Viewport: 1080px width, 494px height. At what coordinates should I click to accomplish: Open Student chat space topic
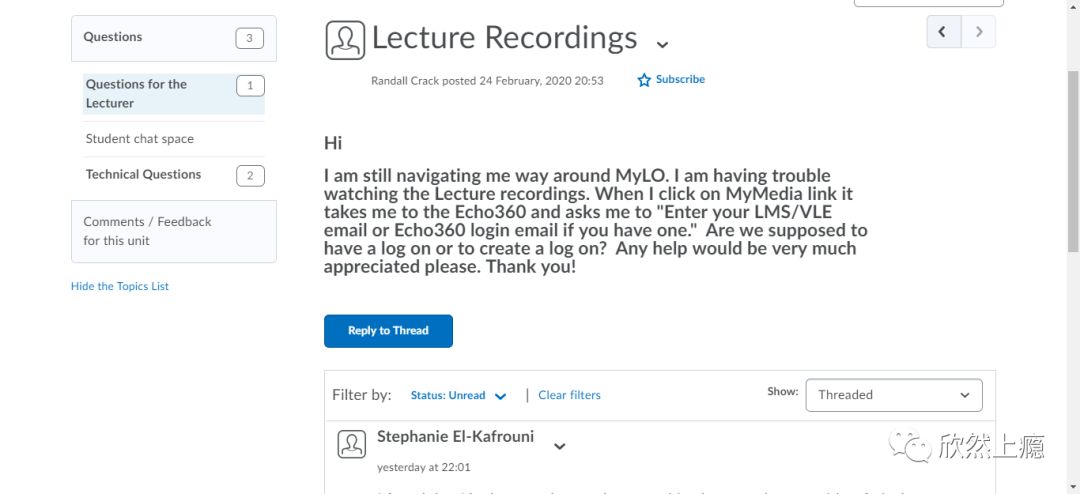(140, 138)
